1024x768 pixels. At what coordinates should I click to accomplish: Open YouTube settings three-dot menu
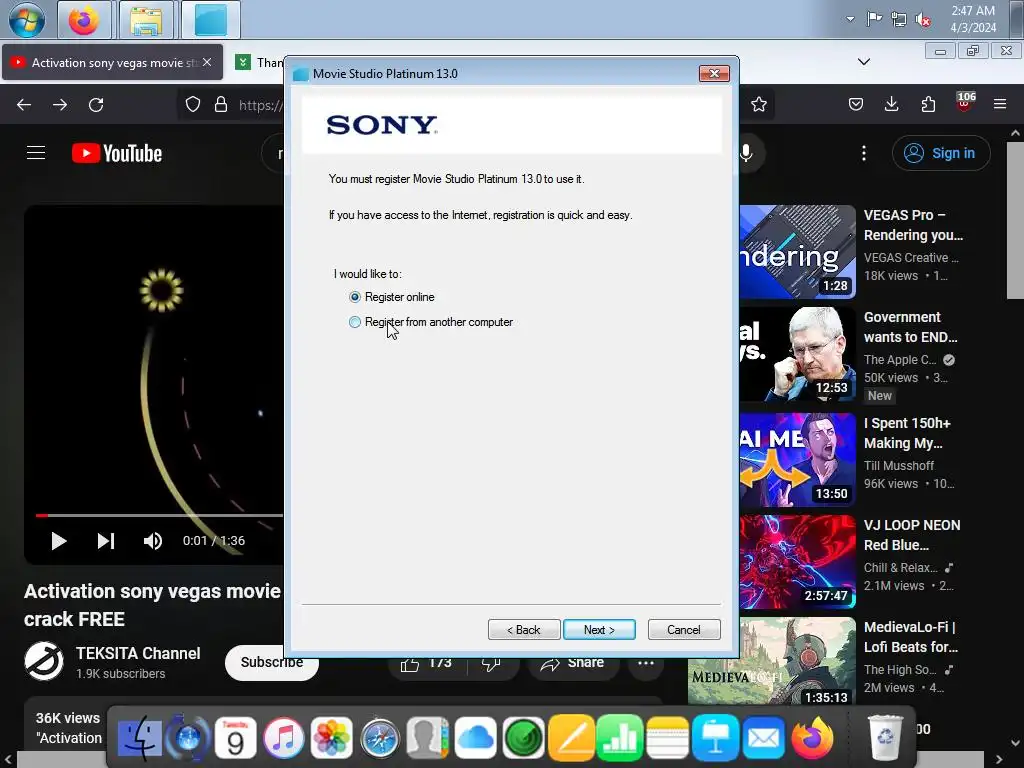(864, 153)
